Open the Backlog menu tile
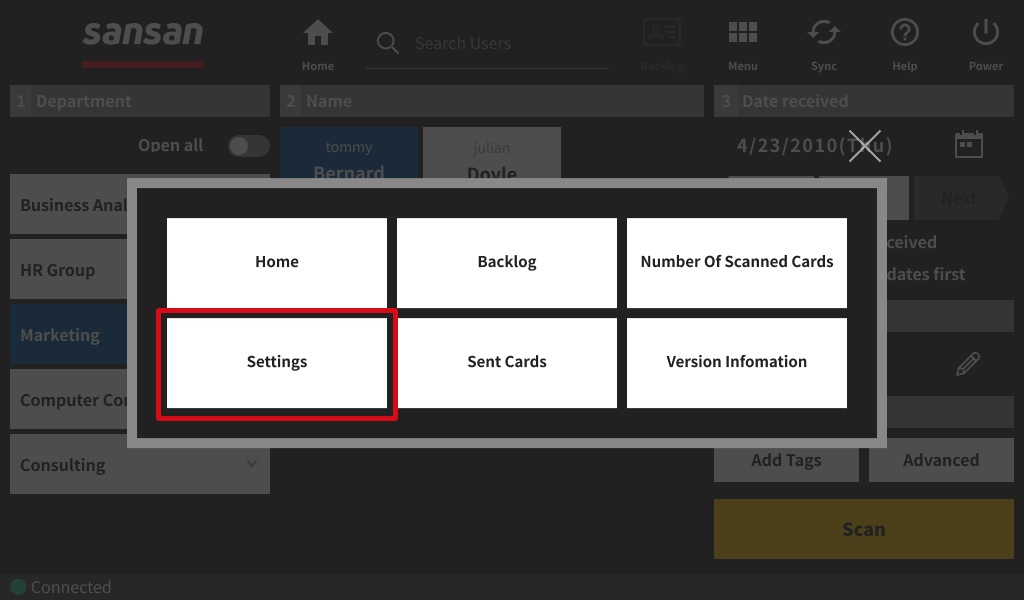1024x600 pixels. 507,262
